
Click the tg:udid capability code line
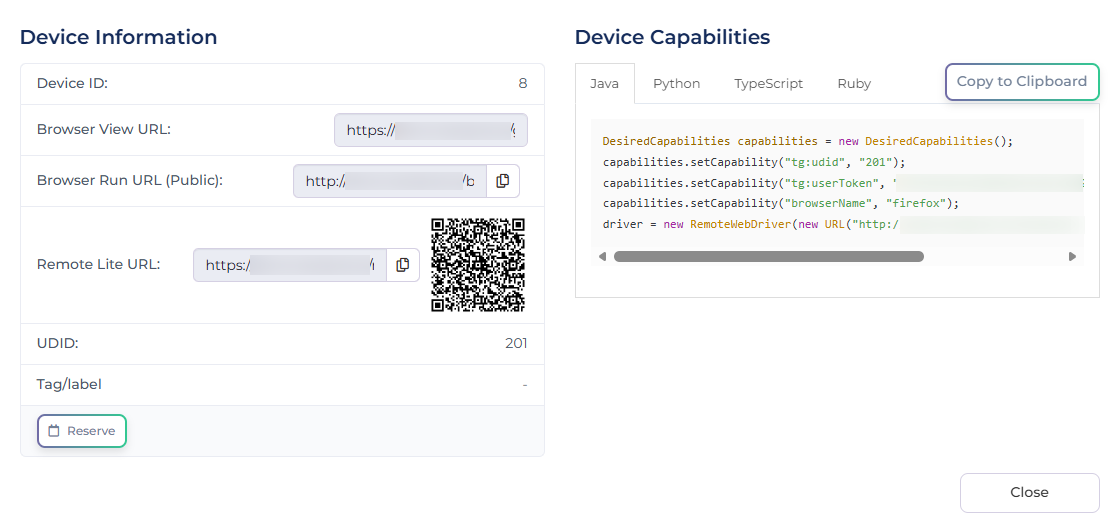(x=753, y=162)
